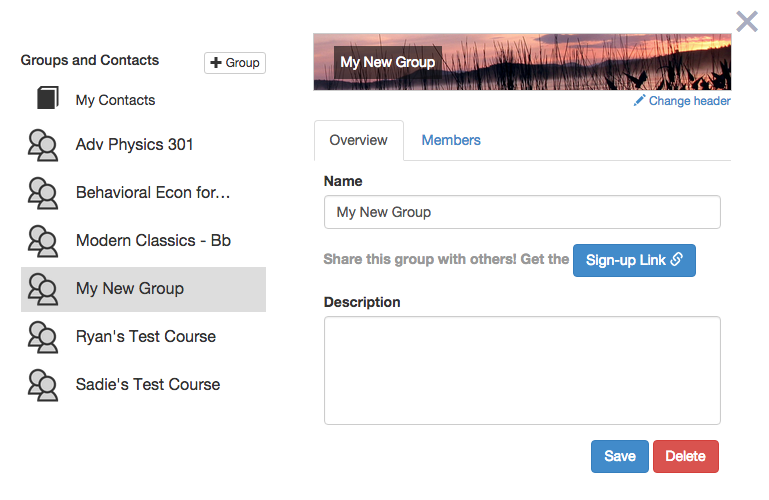Click Ryan's Test Course group icon
This screenshot has width=769, height=500.
43,338
